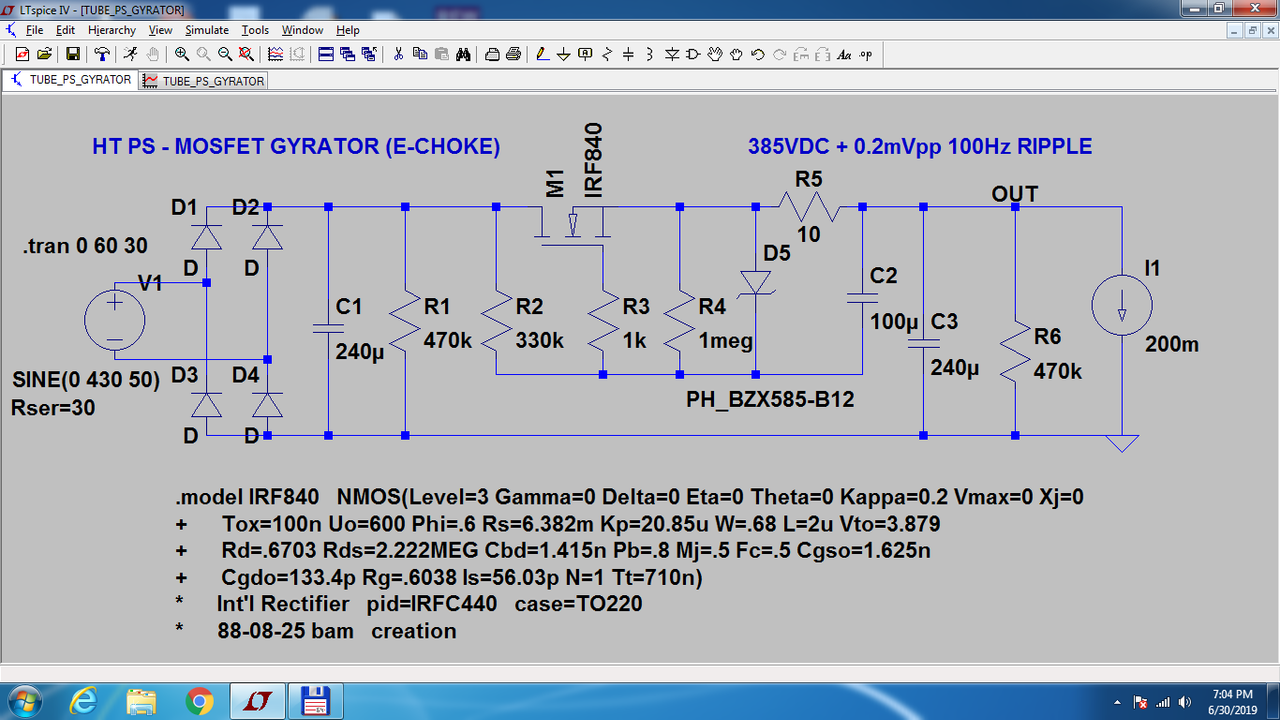The image size is (1280, 720).
Task: Select the Cut scissors tool
Action: pyautogui.click(x=398, y=54)
